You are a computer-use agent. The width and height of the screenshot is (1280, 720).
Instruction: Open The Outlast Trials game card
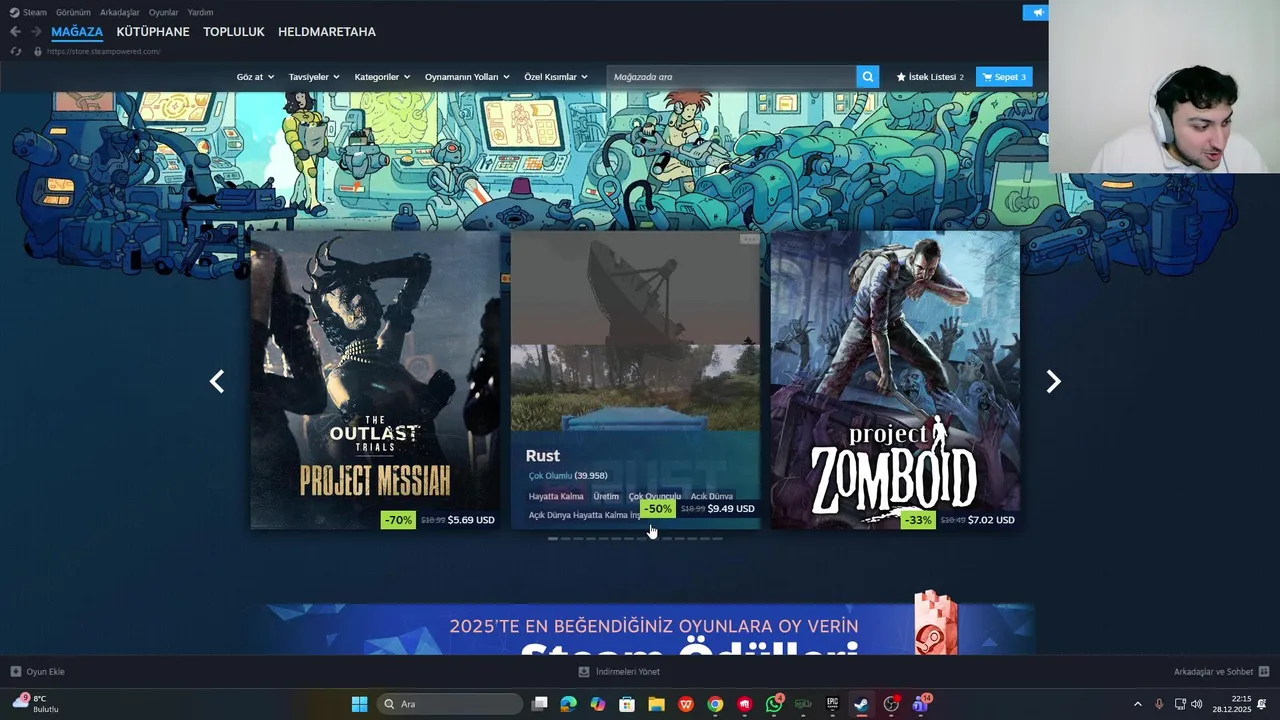click(x=375, y=380)
